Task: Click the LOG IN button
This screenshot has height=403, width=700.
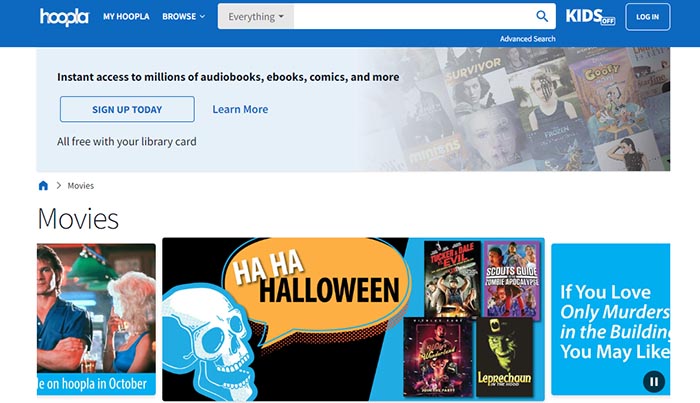Action: click(x=647, y=17)
